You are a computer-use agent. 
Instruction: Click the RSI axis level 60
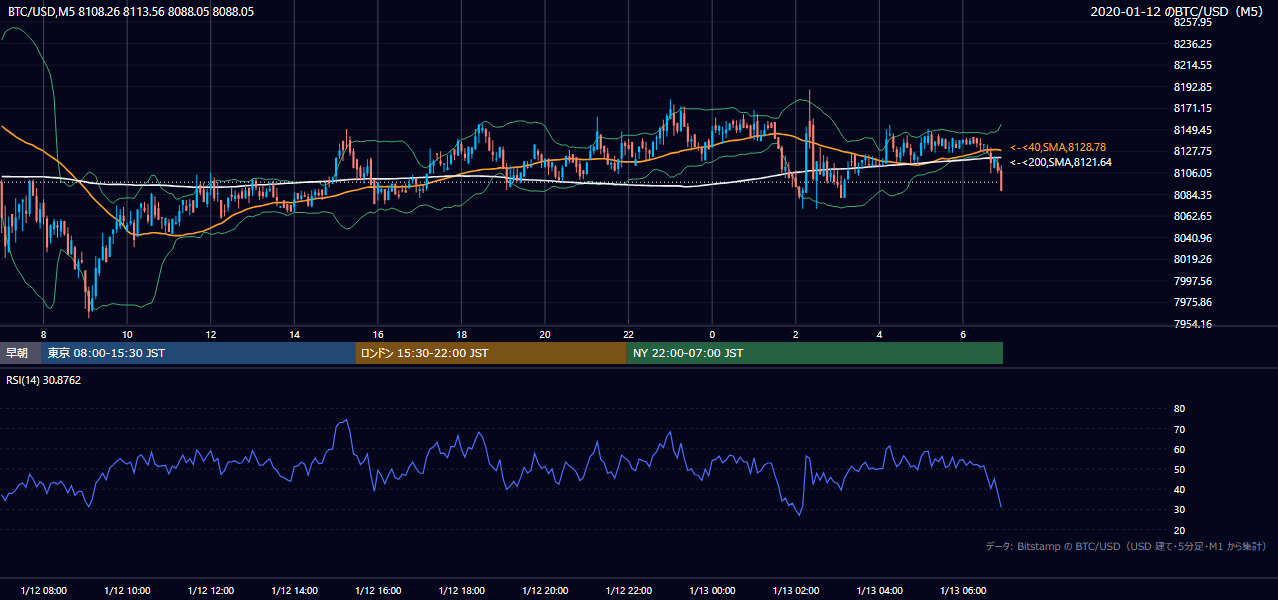point(1179,449)
